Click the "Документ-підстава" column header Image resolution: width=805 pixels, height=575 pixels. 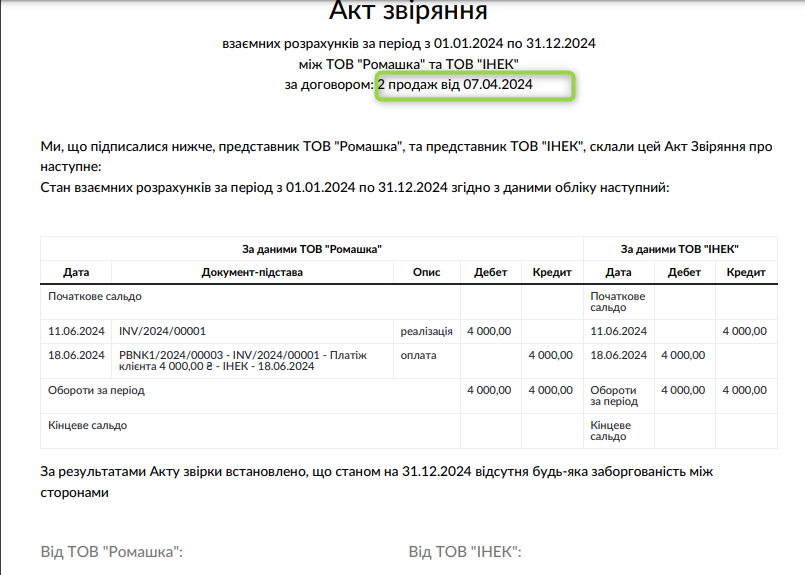(251, 272)
